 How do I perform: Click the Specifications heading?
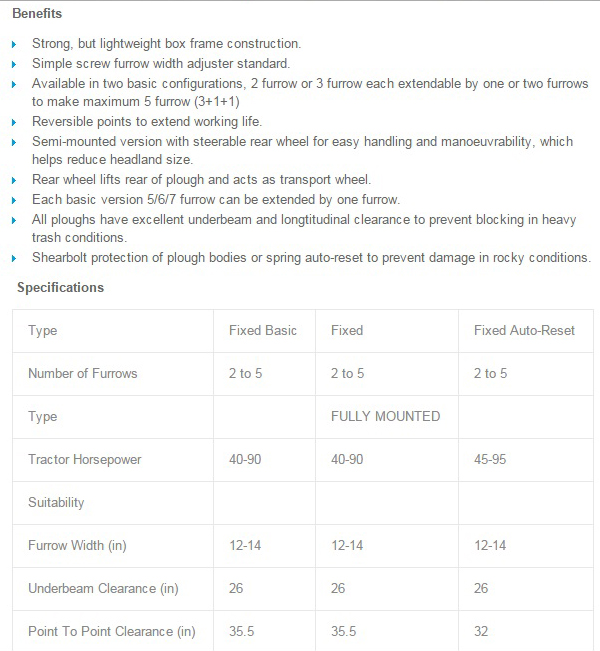pos(60,288)
